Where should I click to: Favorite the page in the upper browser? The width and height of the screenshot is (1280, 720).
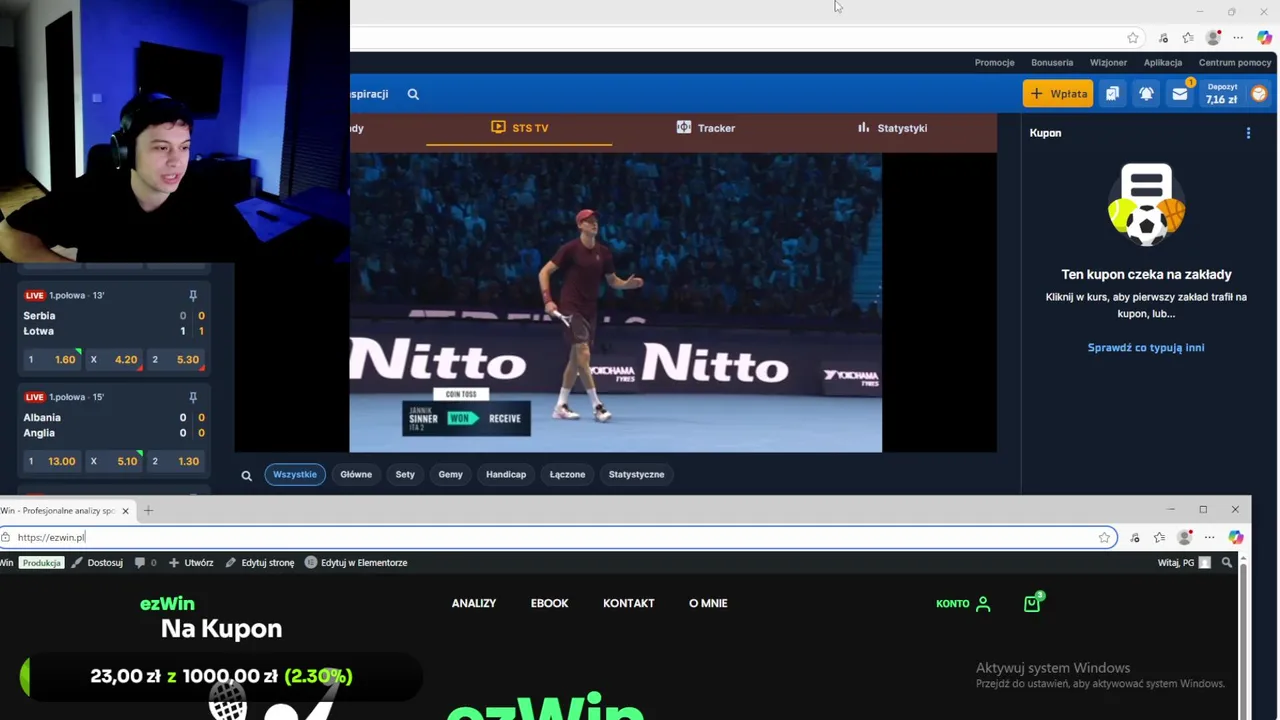(x=1133, y=38)
